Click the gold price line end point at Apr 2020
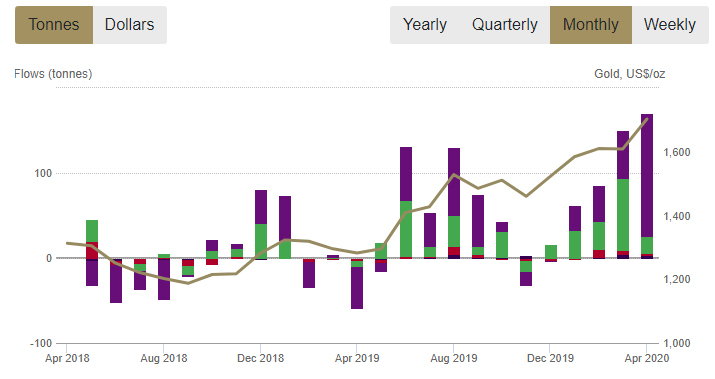Viewport: 715px width, 379px height. pos(647,119)
